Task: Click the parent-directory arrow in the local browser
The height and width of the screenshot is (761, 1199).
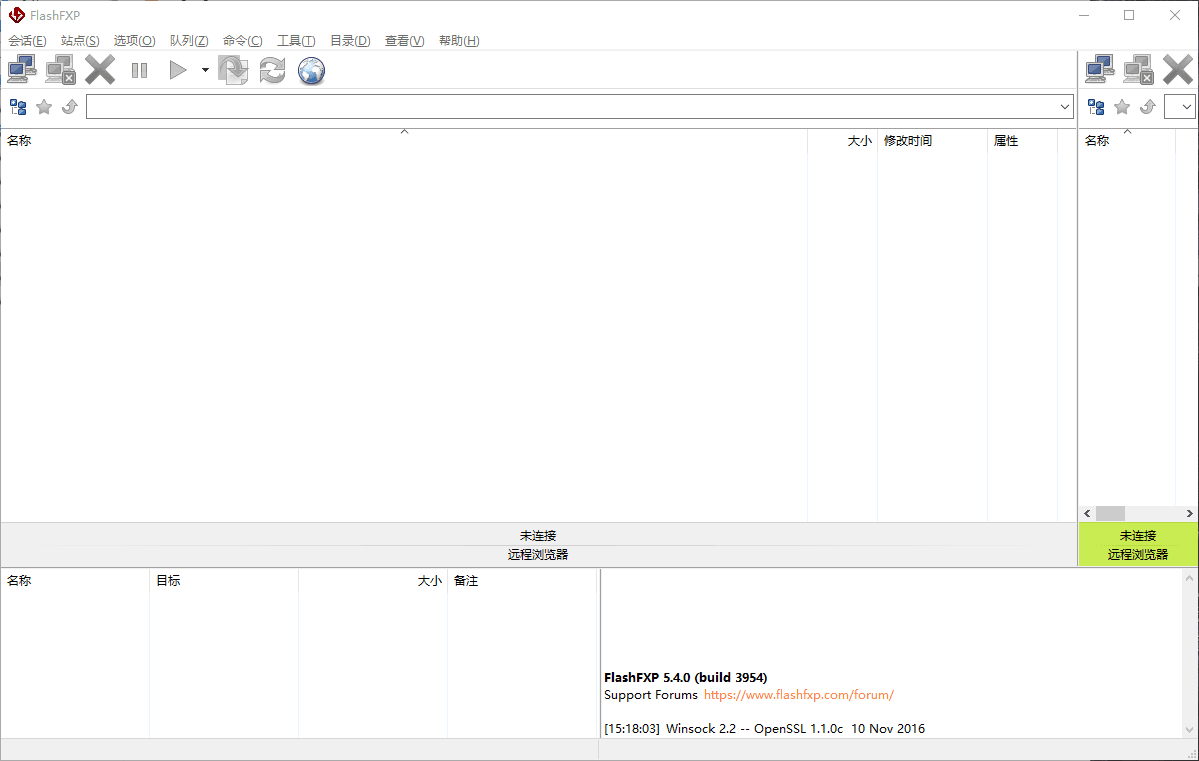Action: point(69,106)
